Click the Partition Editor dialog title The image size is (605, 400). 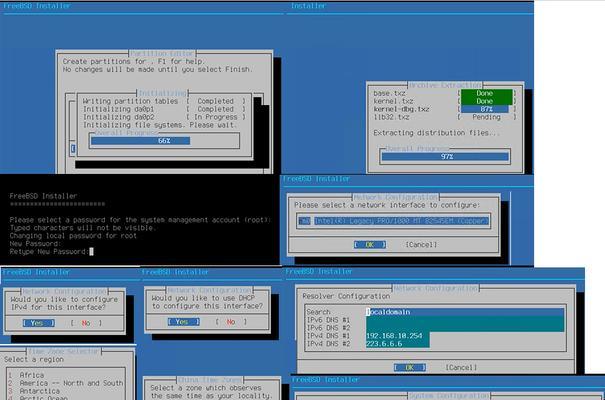click(162, 53)
